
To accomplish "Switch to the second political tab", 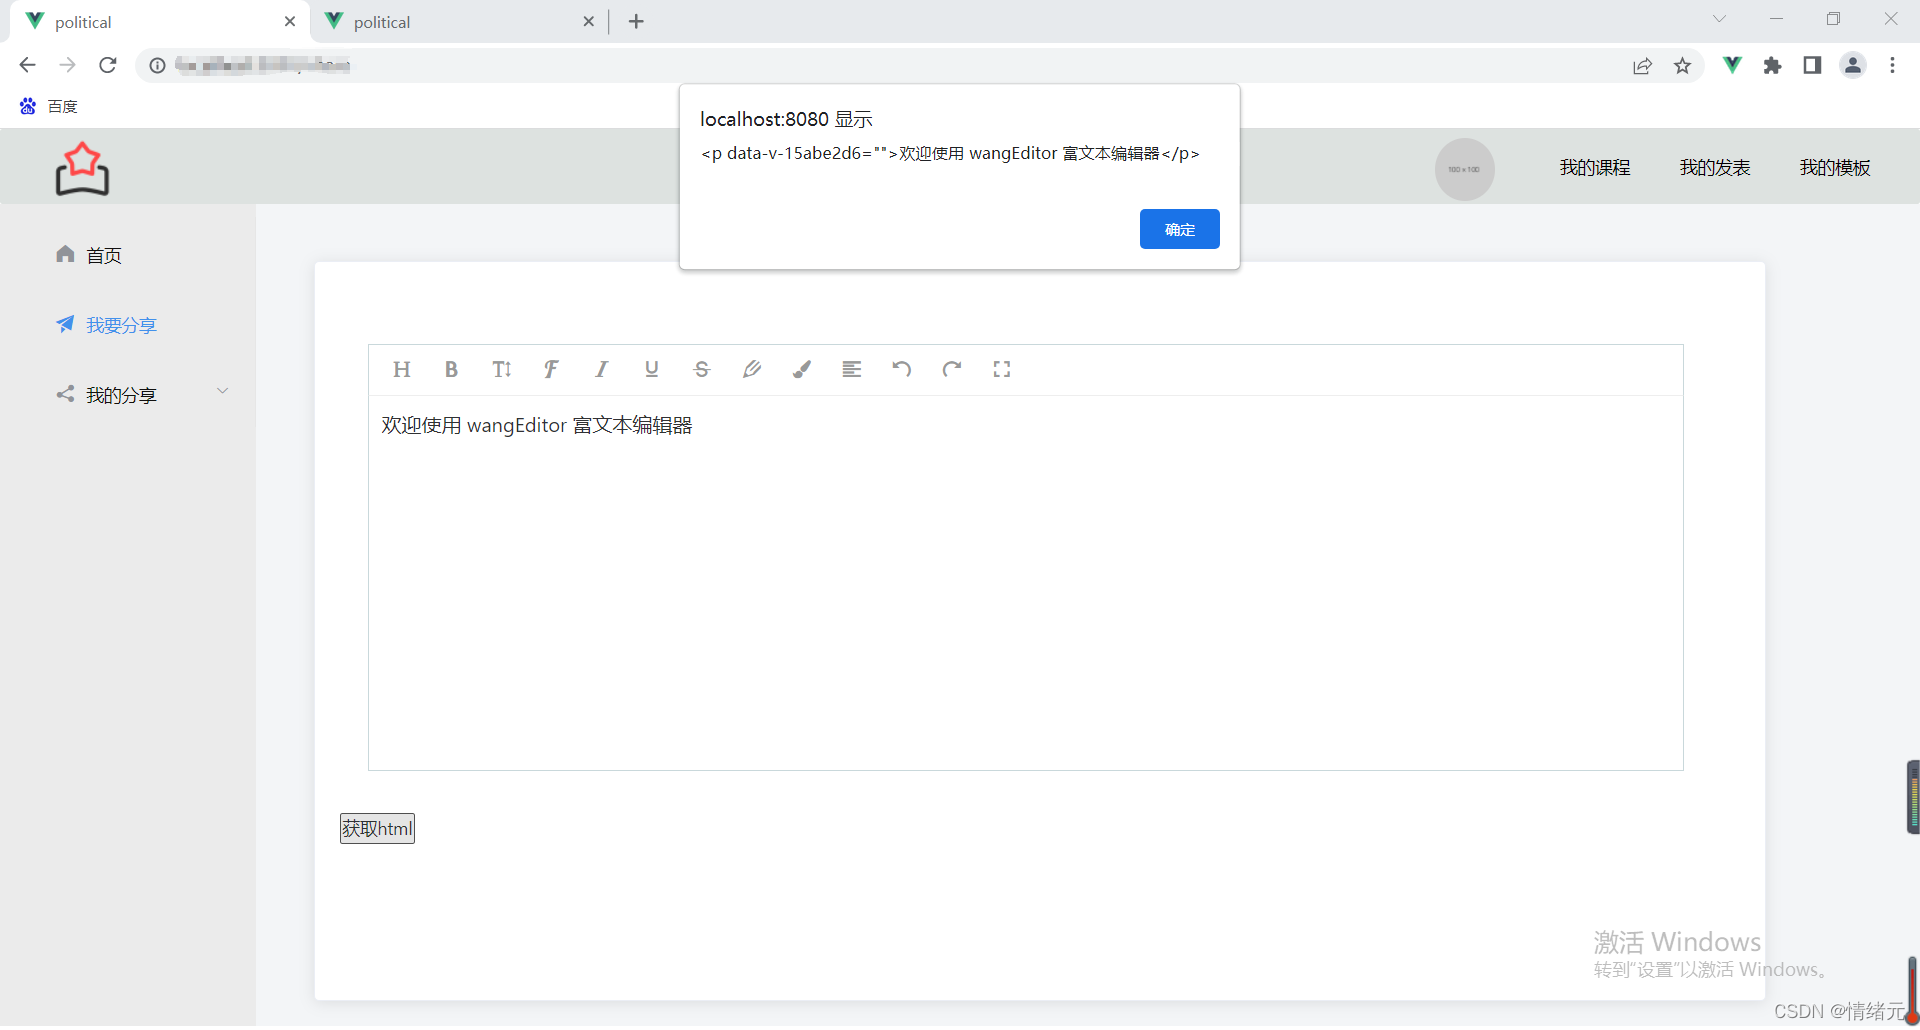I will pyautogui.click(x=459, y=22).
